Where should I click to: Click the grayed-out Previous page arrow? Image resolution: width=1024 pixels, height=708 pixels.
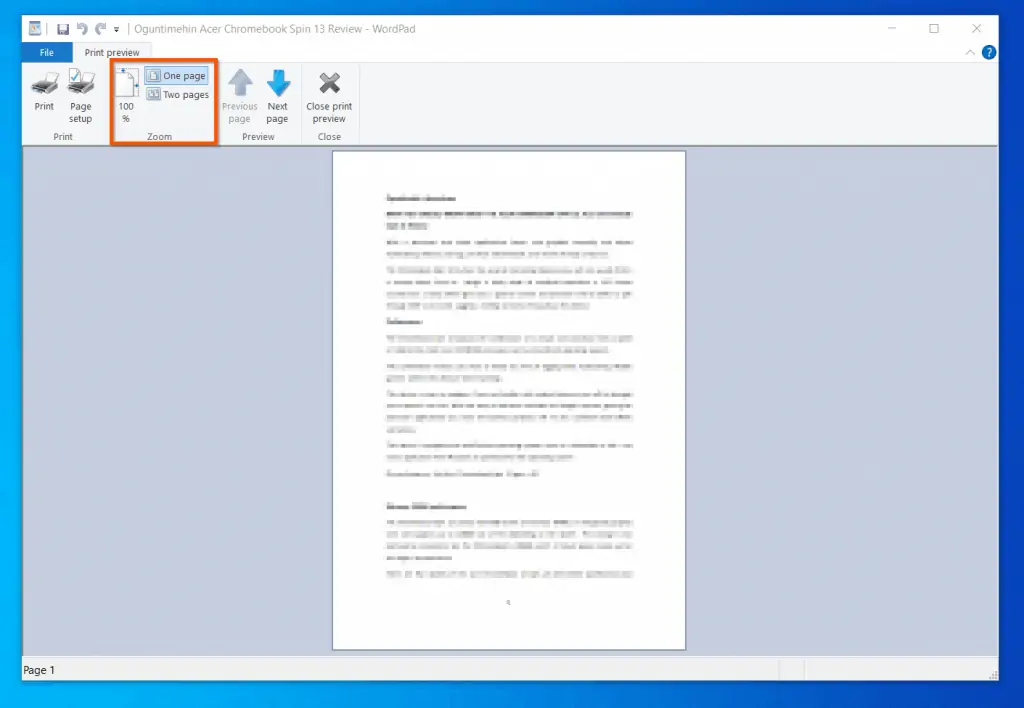[240, 95]
